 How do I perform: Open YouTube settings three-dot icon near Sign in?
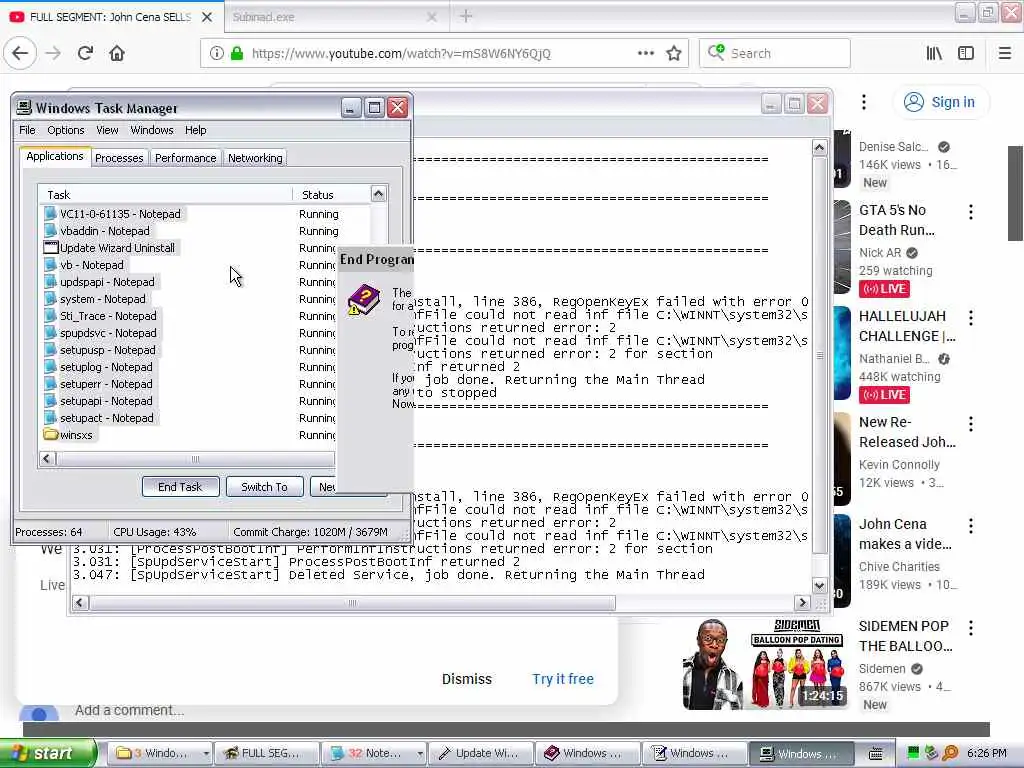point(863,102)
